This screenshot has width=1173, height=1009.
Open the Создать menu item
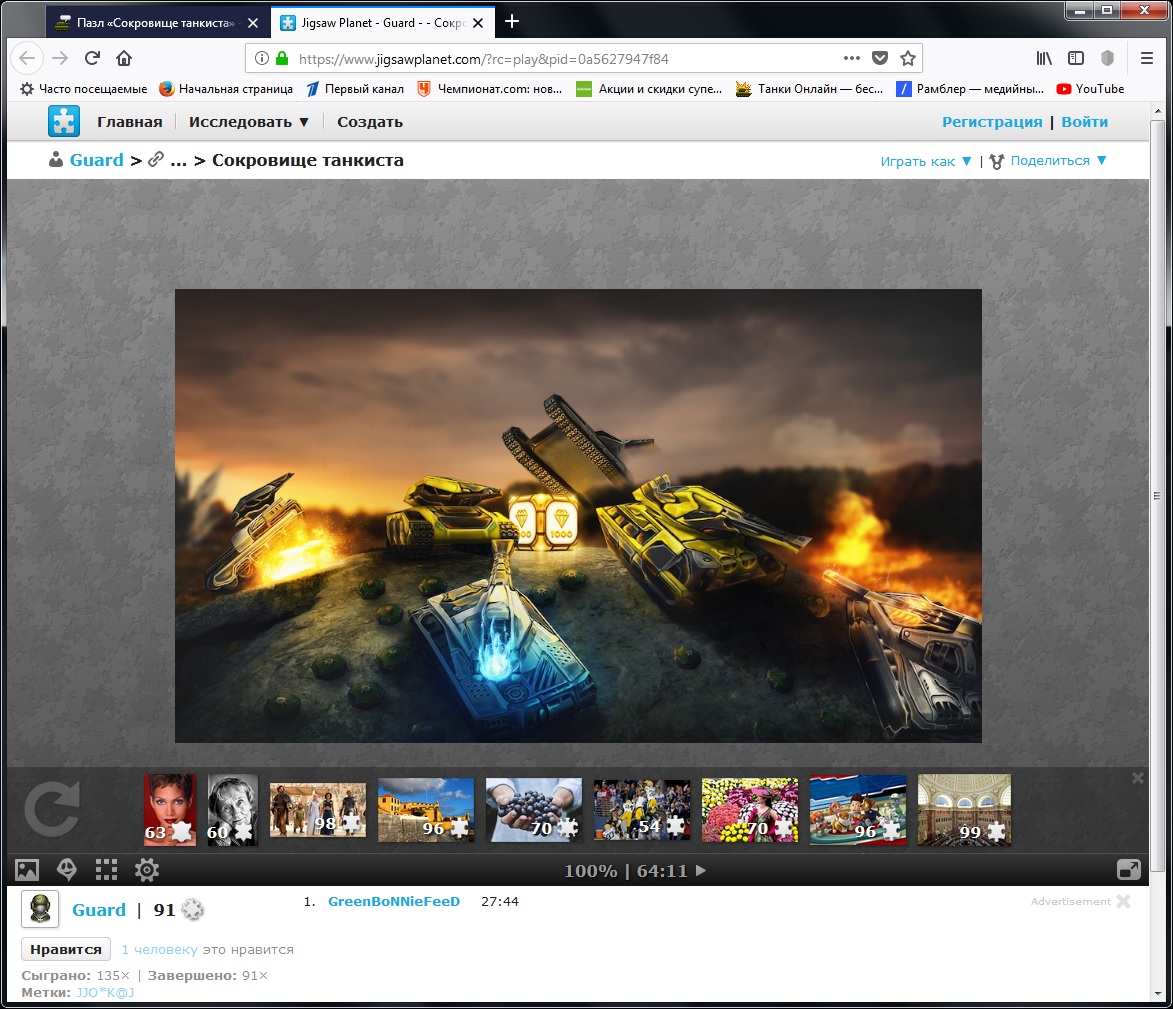pyautogui.click(x=370, y=122)
